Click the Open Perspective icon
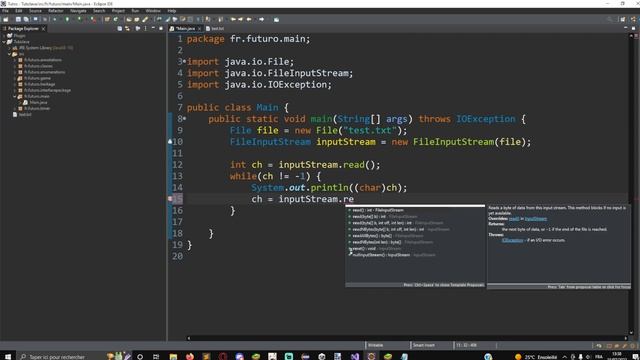Image resolution: width=640 pixels, height=360 pixels. (622, 19)
